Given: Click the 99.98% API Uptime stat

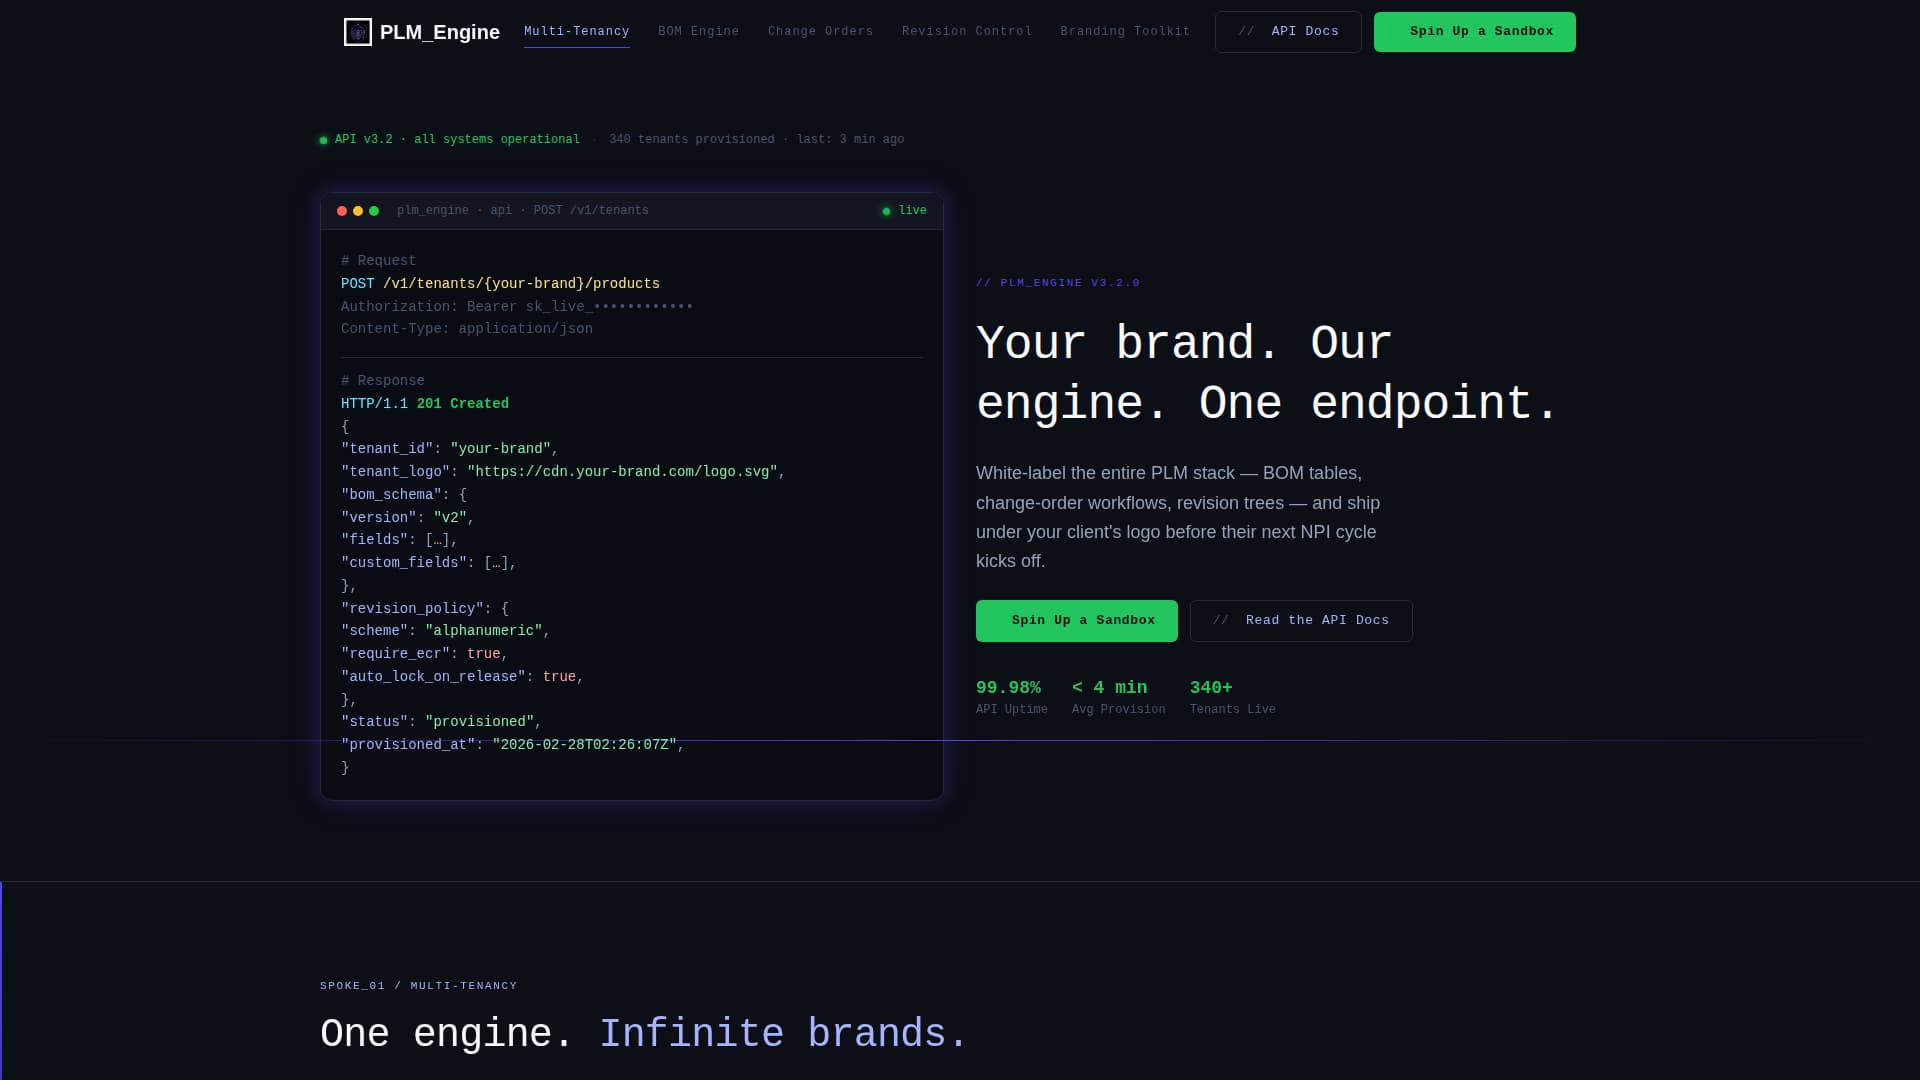Looking at the screenshot, I should coord(1010,695).
